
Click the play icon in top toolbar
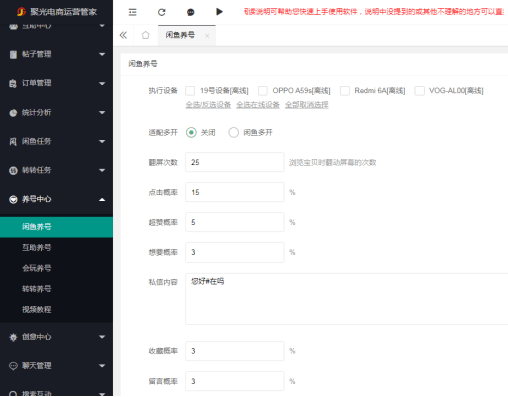click(x=219, y=12)
